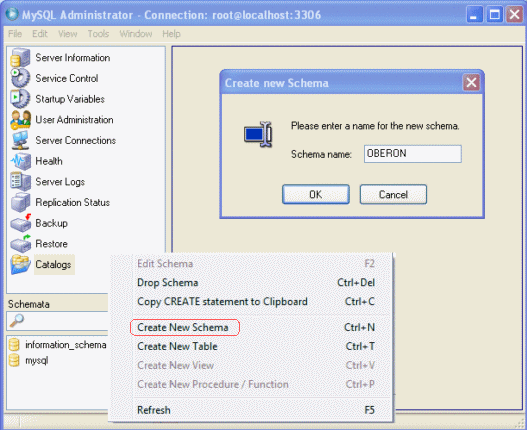Open the Window menu
This screenshot has width=527, height=430.
pyautogui.click(x=136, y=34)
